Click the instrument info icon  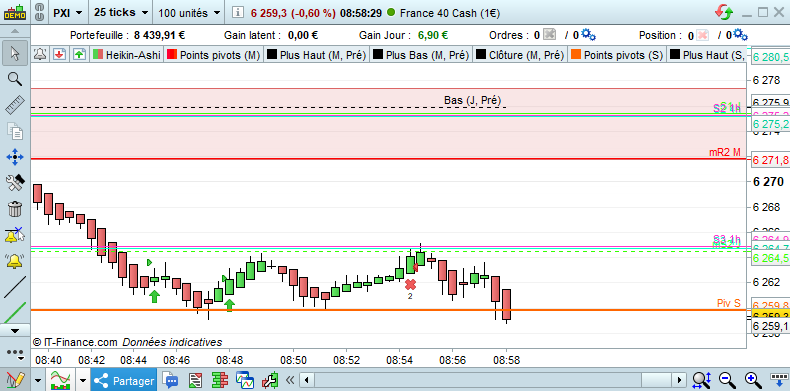pyautogui.click(x=239, y=13)
